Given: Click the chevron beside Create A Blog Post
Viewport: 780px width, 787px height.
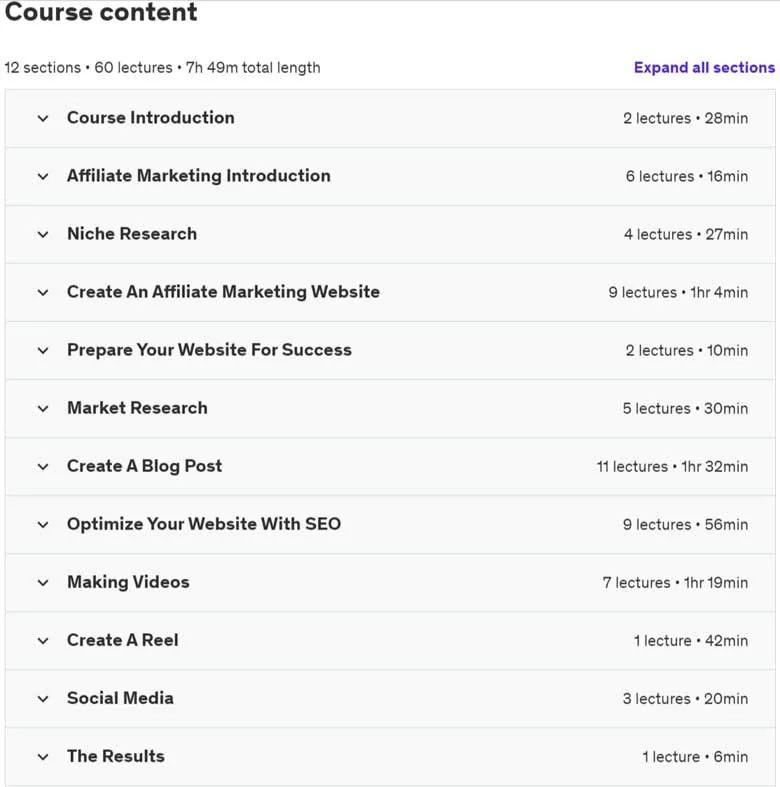Looking at the screenshot, I should tap(43, 467).
